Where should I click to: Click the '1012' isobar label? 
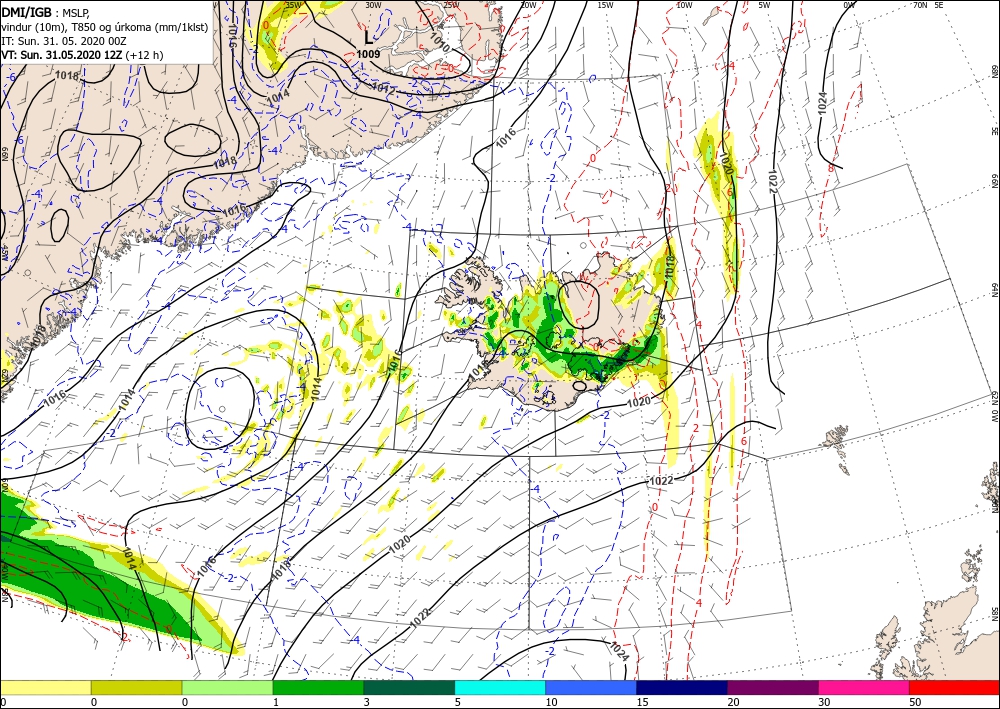pyautogui.click(x=383, y=87)
